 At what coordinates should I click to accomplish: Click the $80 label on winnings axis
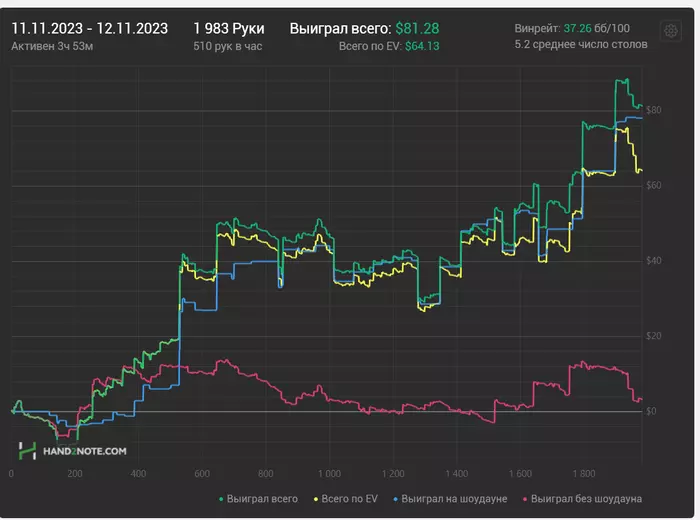[x=652, y=110]
